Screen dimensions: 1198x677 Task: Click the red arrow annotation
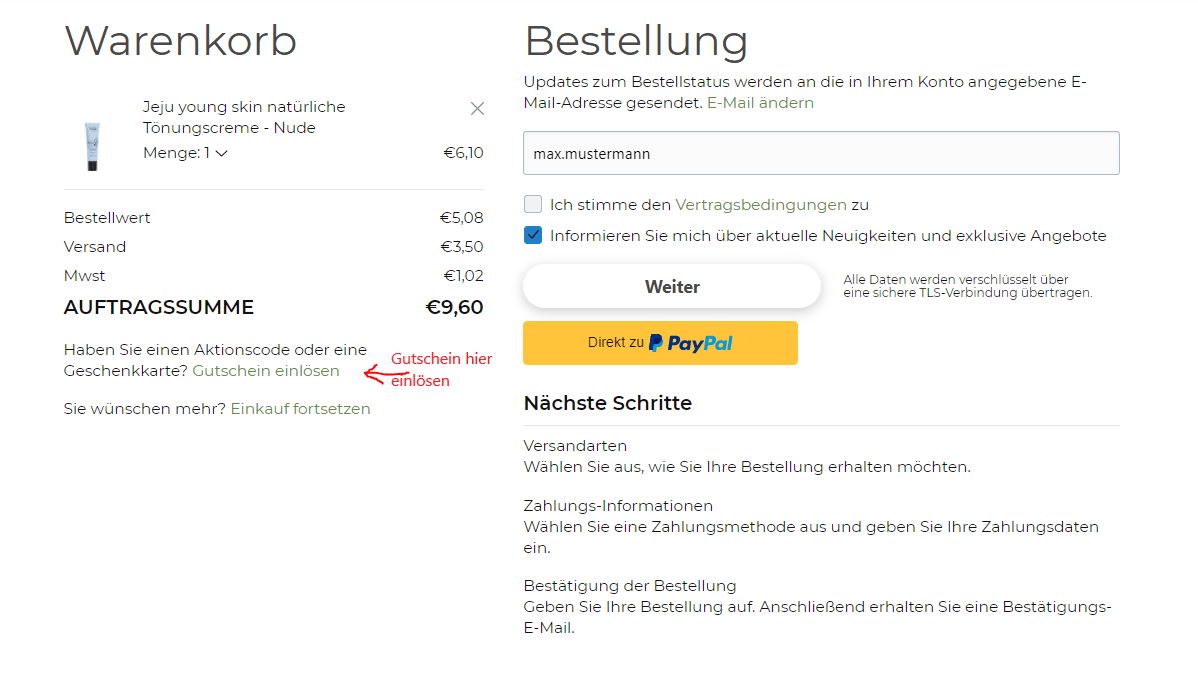point(384,374)
